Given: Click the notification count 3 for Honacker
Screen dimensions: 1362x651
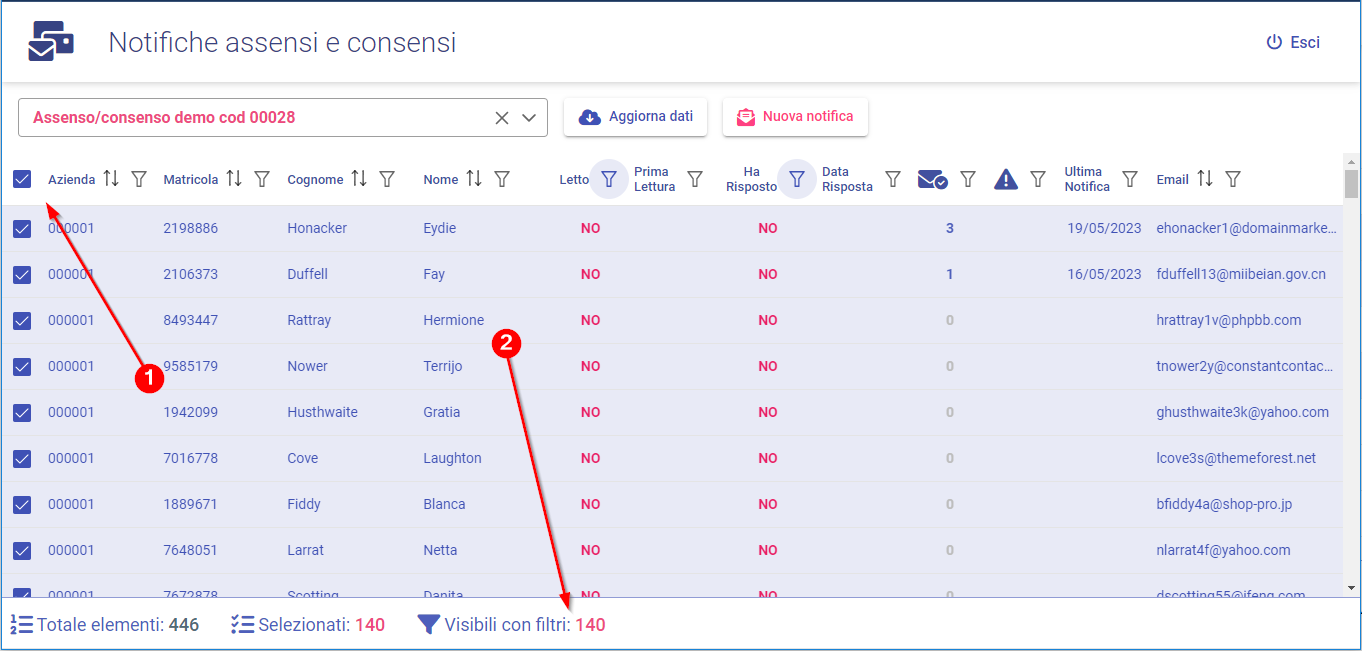Looking at the screenshot, I should click(x=950, y=229).
